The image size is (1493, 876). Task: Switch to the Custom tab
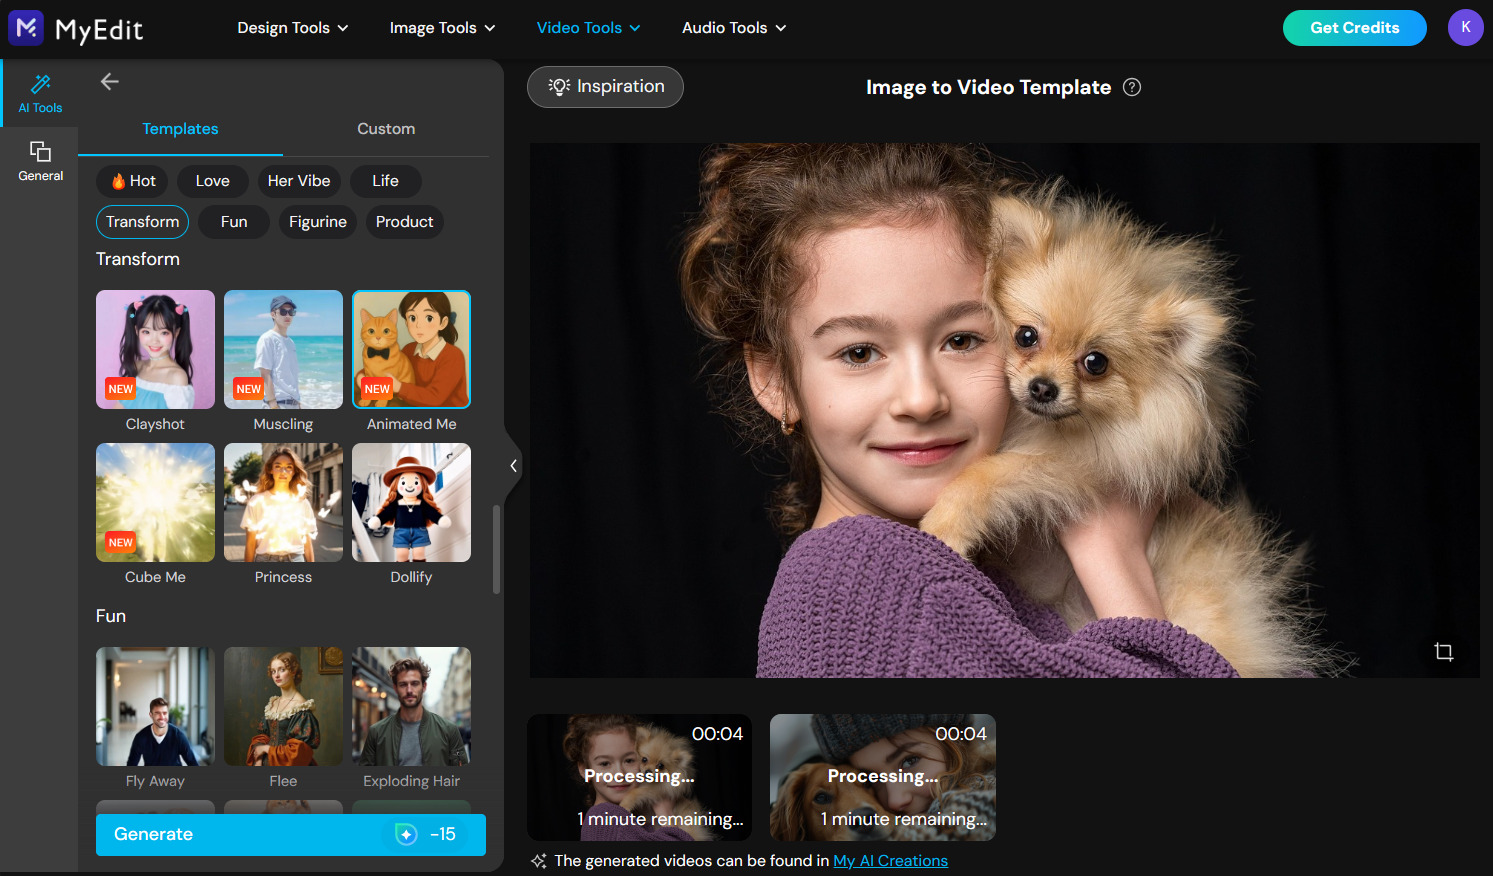pyautogui.click(x=386, y=128)
